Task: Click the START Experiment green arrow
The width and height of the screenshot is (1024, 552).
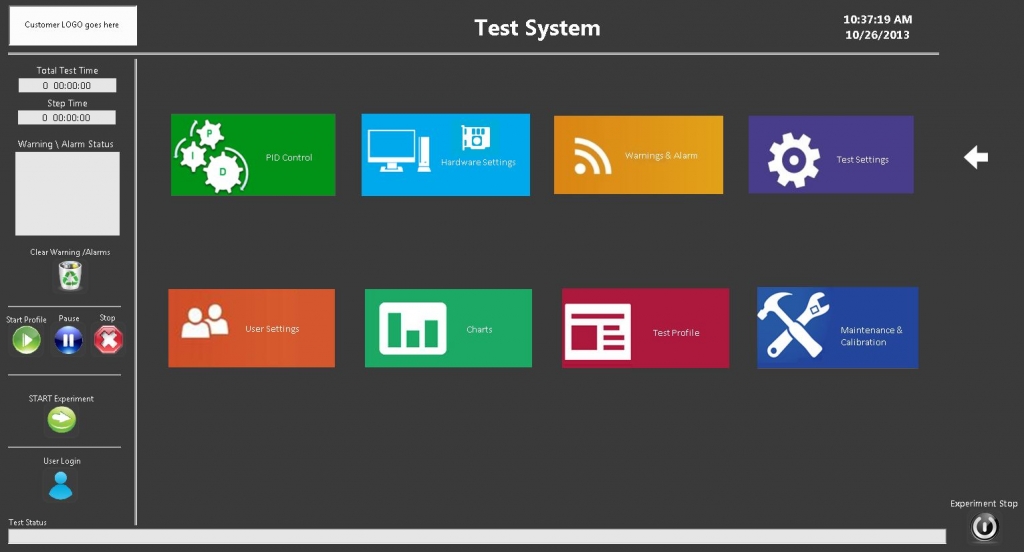Action: pyautogui.click(x=62, y=421)
